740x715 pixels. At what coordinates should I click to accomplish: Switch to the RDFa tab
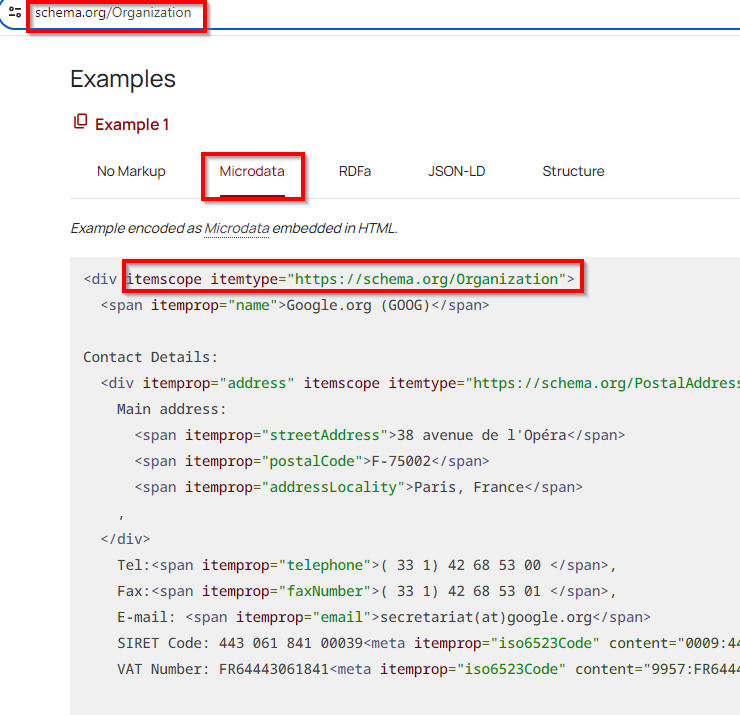[355, 171]
